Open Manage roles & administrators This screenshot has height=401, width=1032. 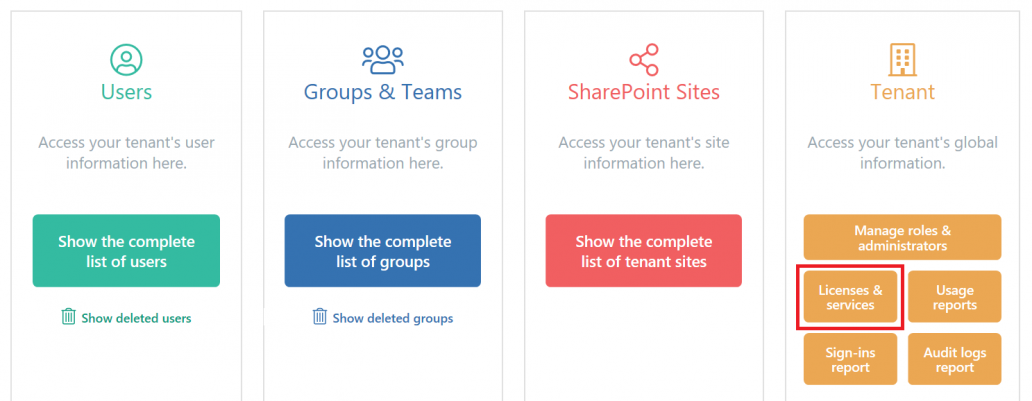[x=902, y=238]
